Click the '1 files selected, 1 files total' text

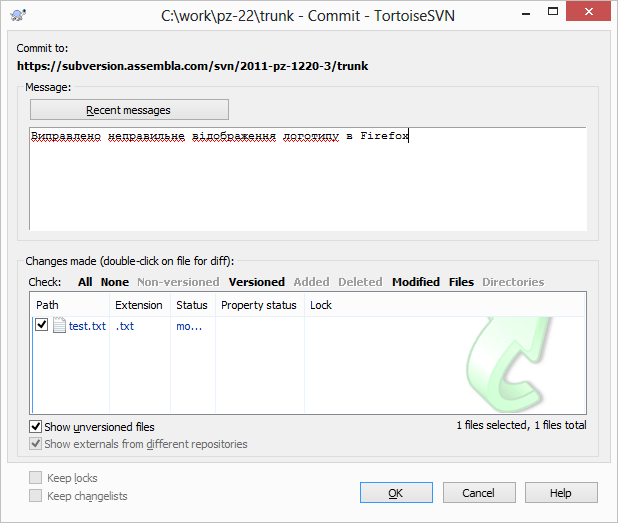click(x=521, y=425)
